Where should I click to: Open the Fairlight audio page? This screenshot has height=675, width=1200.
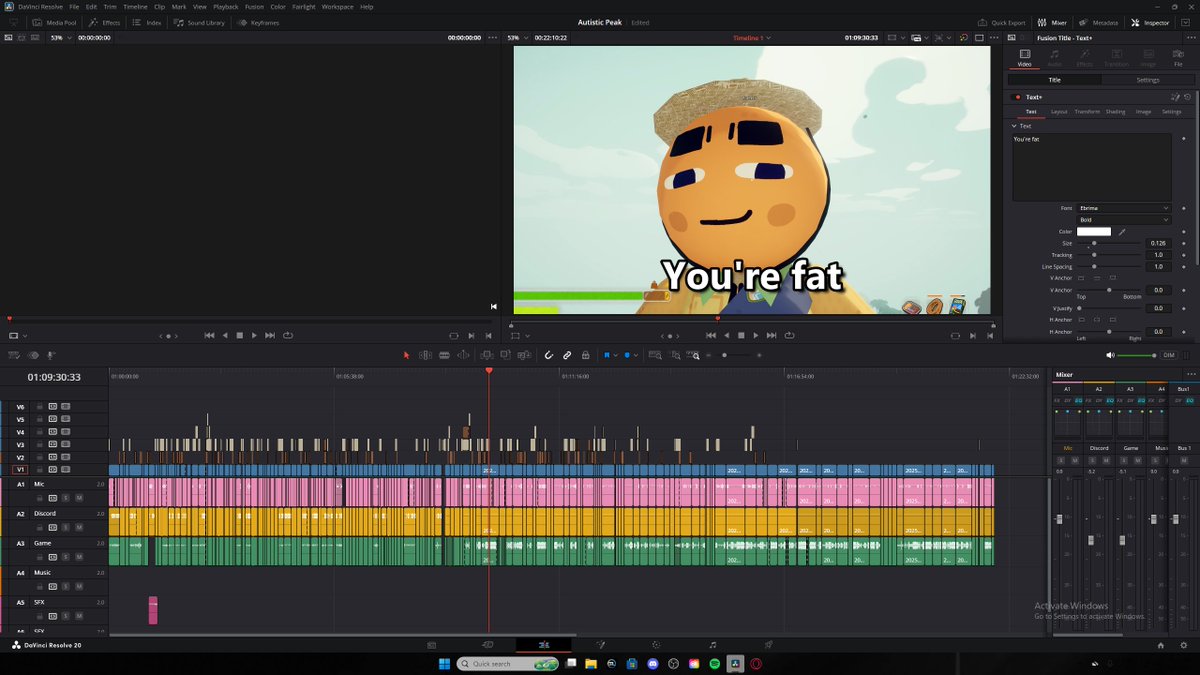tap(712, 645)
